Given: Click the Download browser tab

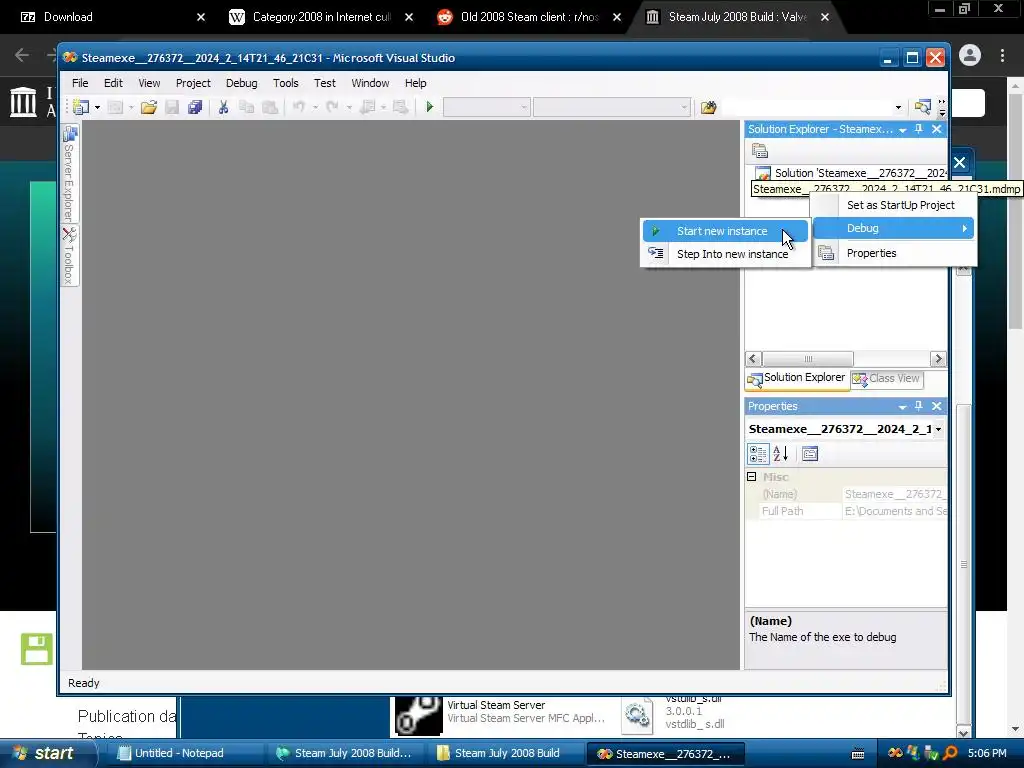Looking at the screenshot, I should (112, 17).
